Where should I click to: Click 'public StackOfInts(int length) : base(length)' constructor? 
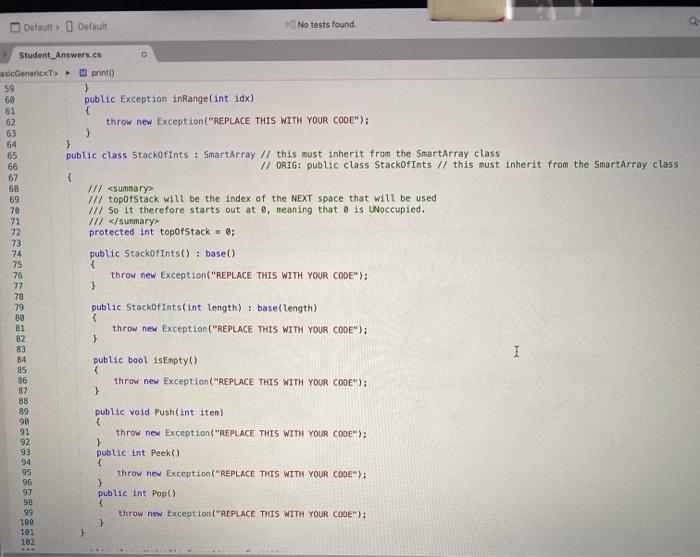204,308
